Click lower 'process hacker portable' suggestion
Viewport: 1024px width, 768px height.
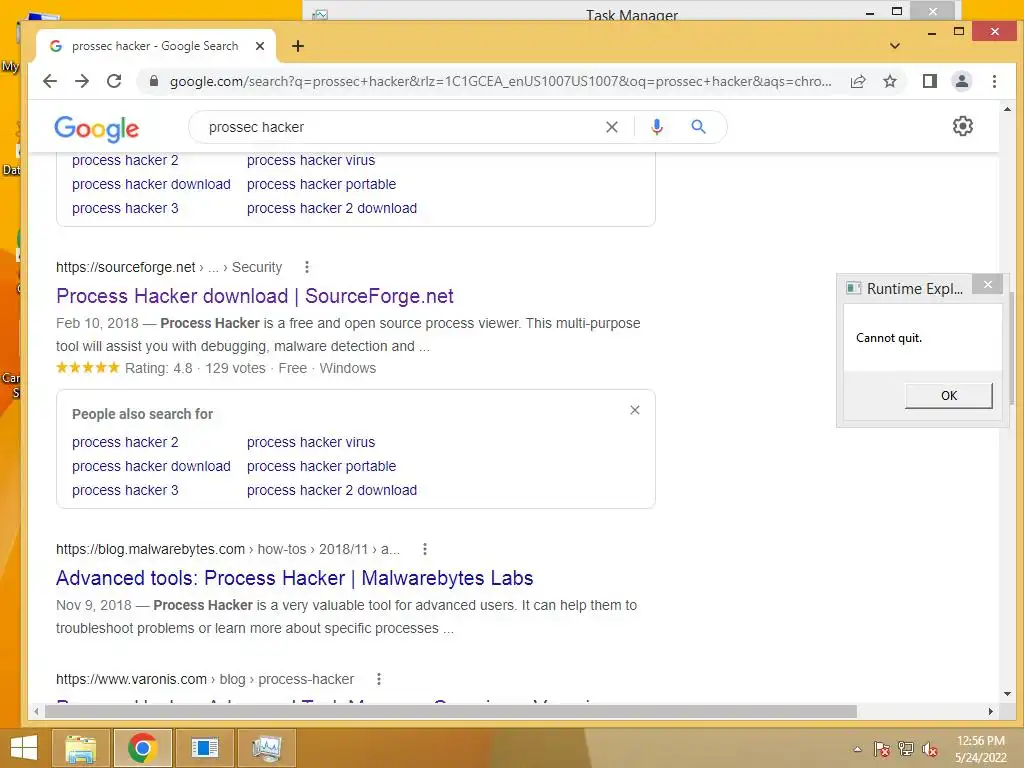pos(321,466)
